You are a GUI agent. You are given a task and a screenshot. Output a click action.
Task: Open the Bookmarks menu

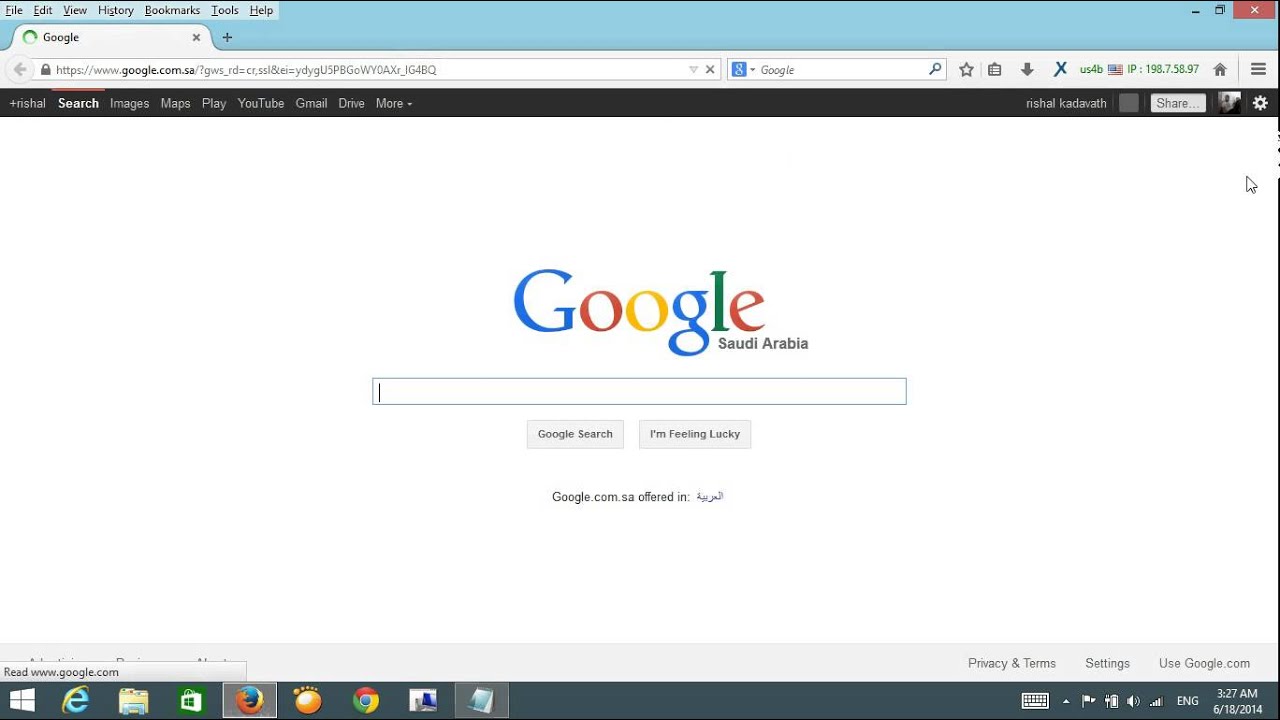172,10
